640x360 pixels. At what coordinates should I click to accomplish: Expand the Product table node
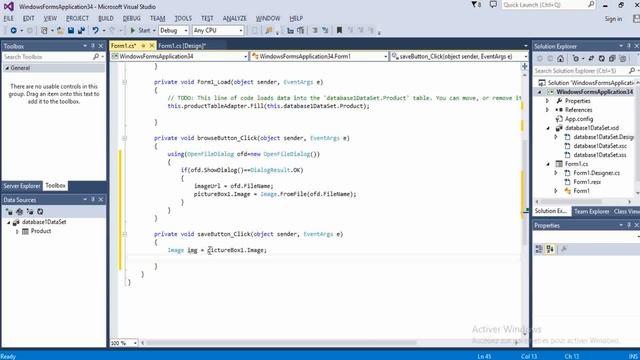(x=17, y=231)
